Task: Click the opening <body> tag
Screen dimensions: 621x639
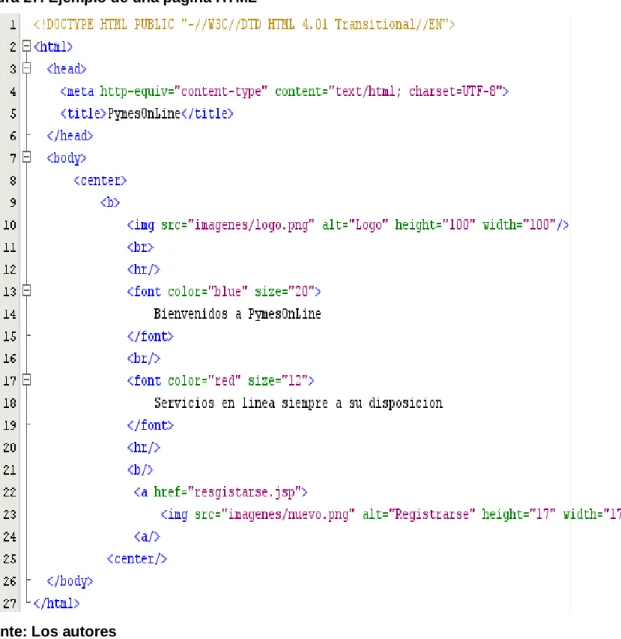Action: [66, 158]
